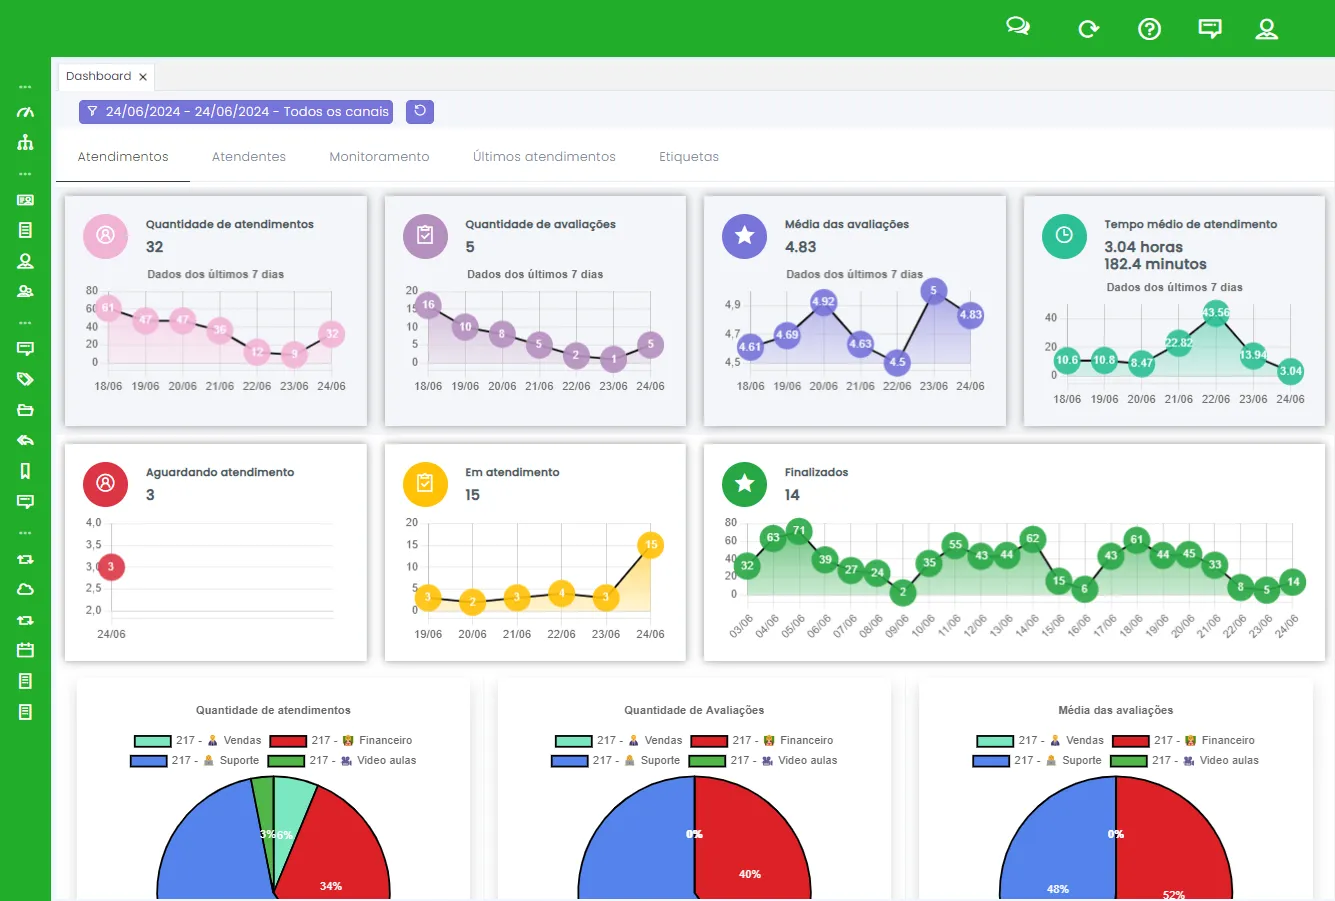Click Suporte color swatch in Média das avaliações legend
This screenshot has height=901, width=1335.
click(x=991, y=761)
